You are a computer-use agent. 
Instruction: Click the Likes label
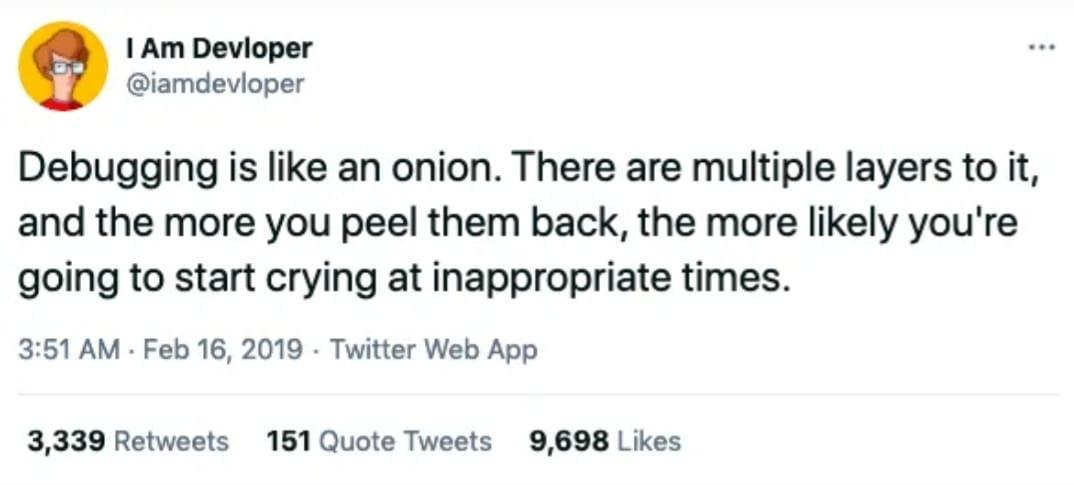click(x=648, y=441)
